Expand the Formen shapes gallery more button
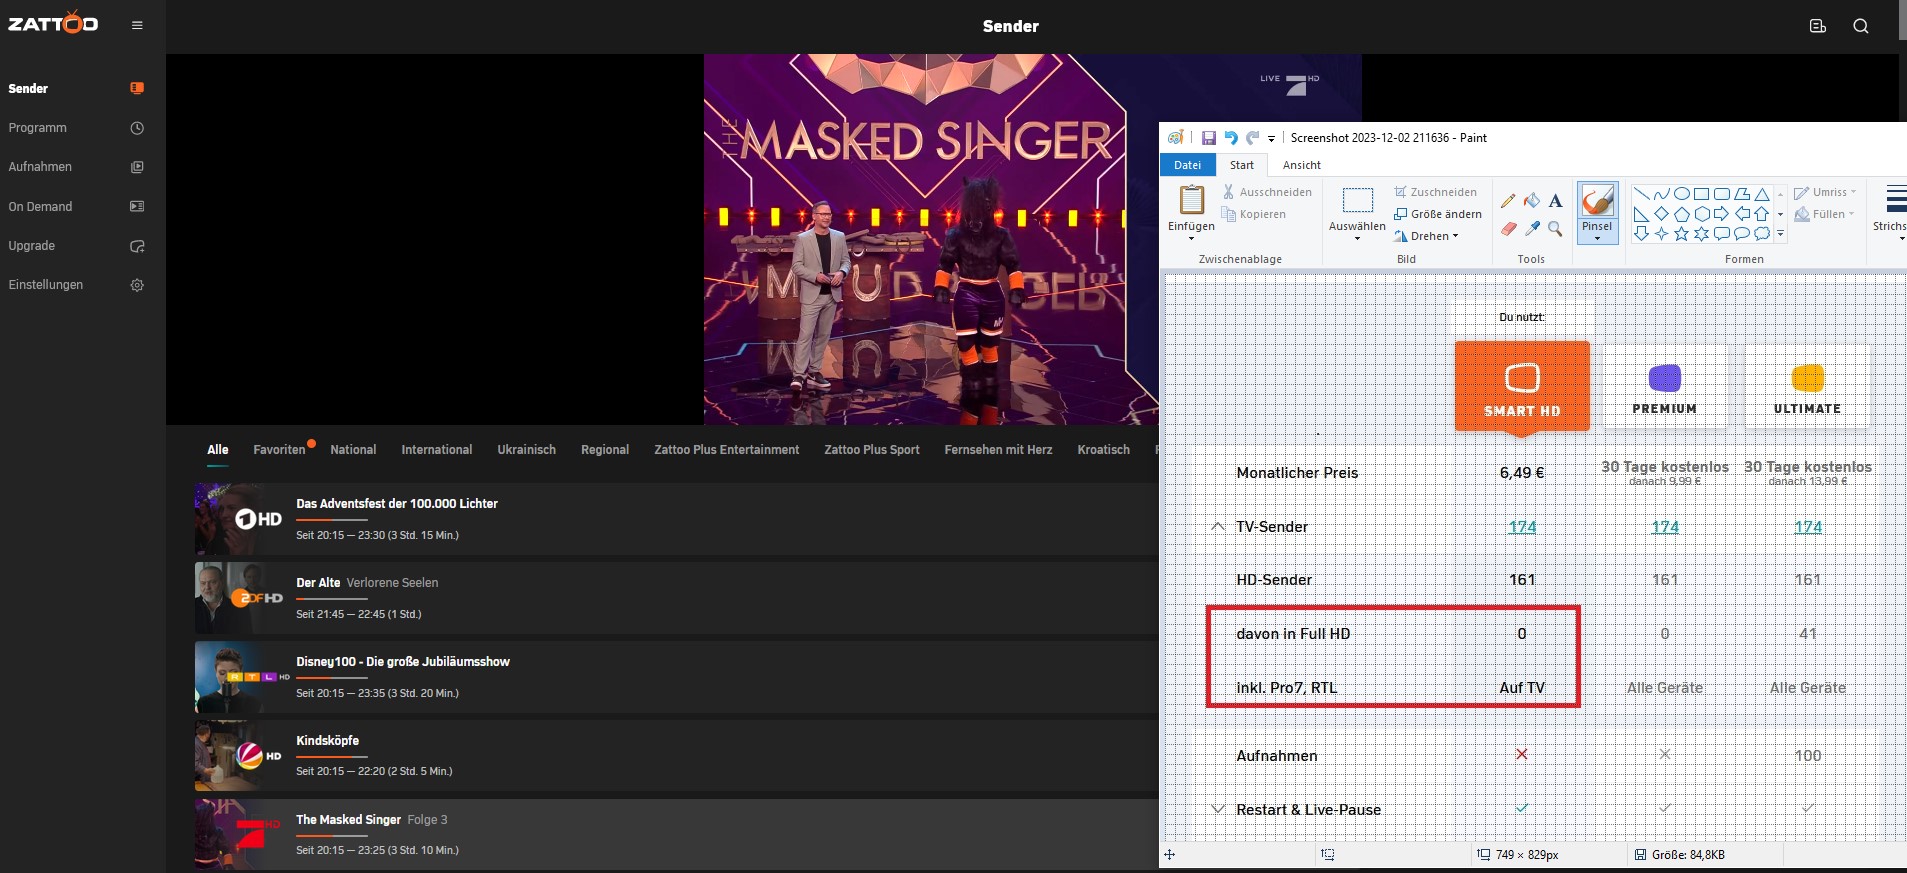Screen dimensions: 1907x873 point(1780,234)
